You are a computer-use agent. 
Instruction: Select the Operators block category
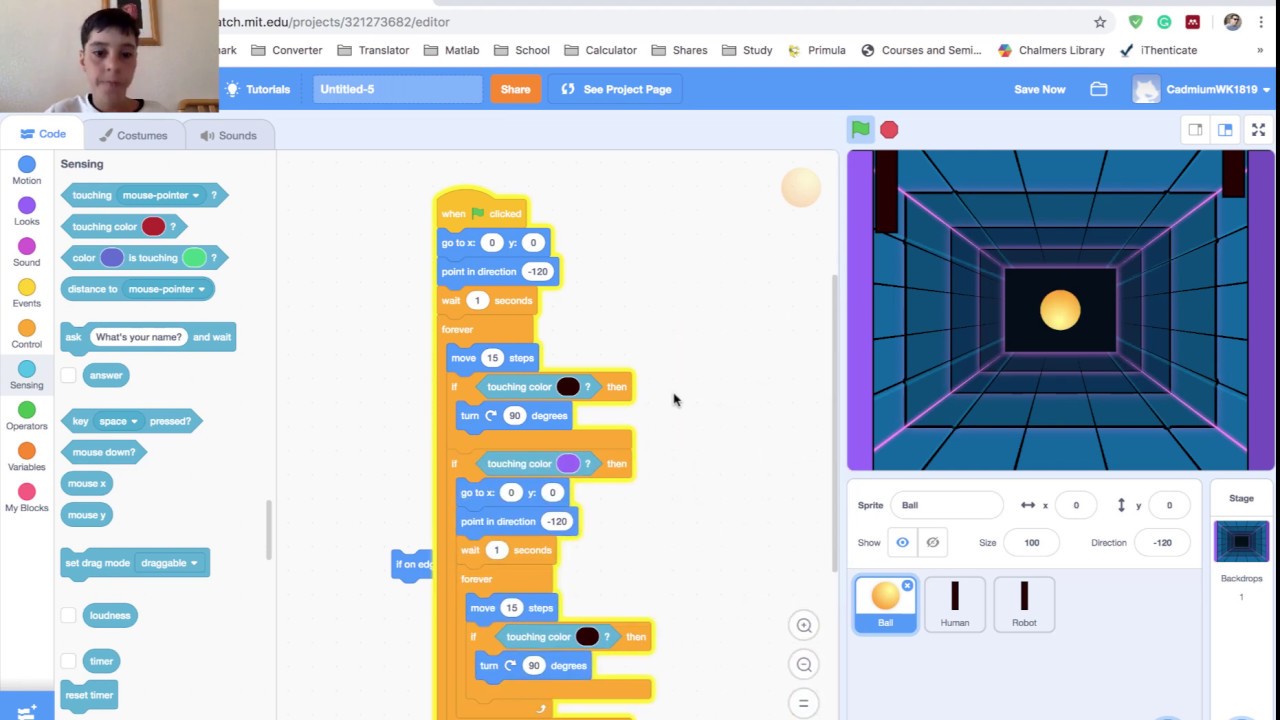pos(27,416)
